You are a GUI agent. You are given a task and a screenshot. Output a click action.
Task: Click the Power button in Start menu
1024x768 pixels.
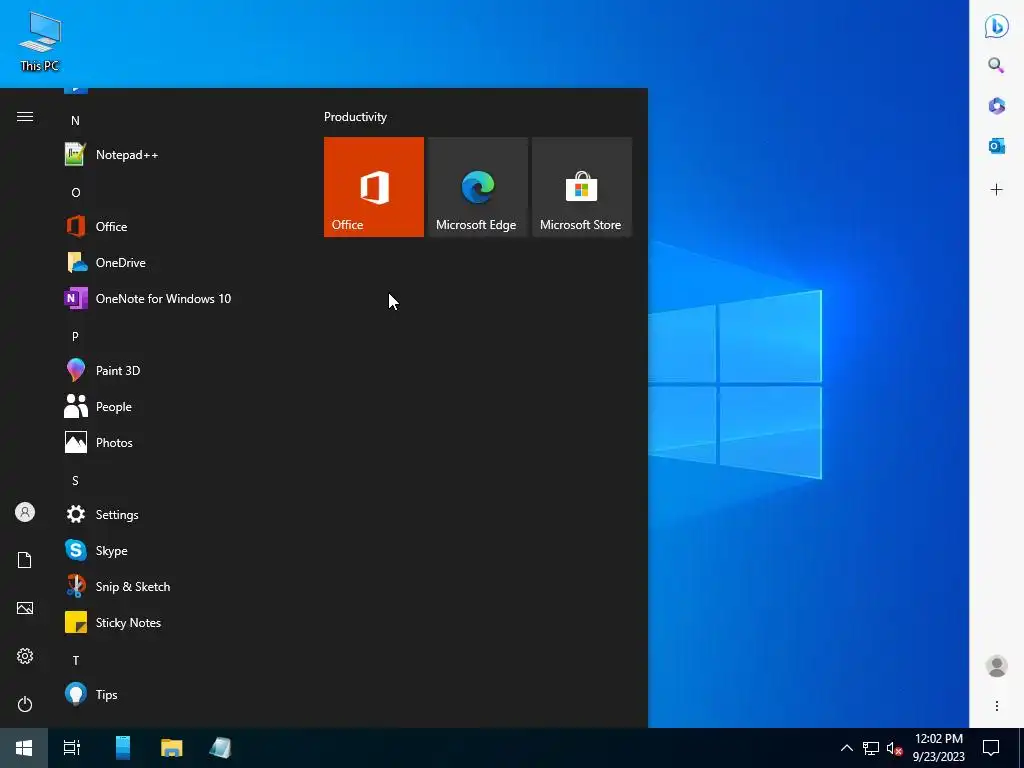25,704
